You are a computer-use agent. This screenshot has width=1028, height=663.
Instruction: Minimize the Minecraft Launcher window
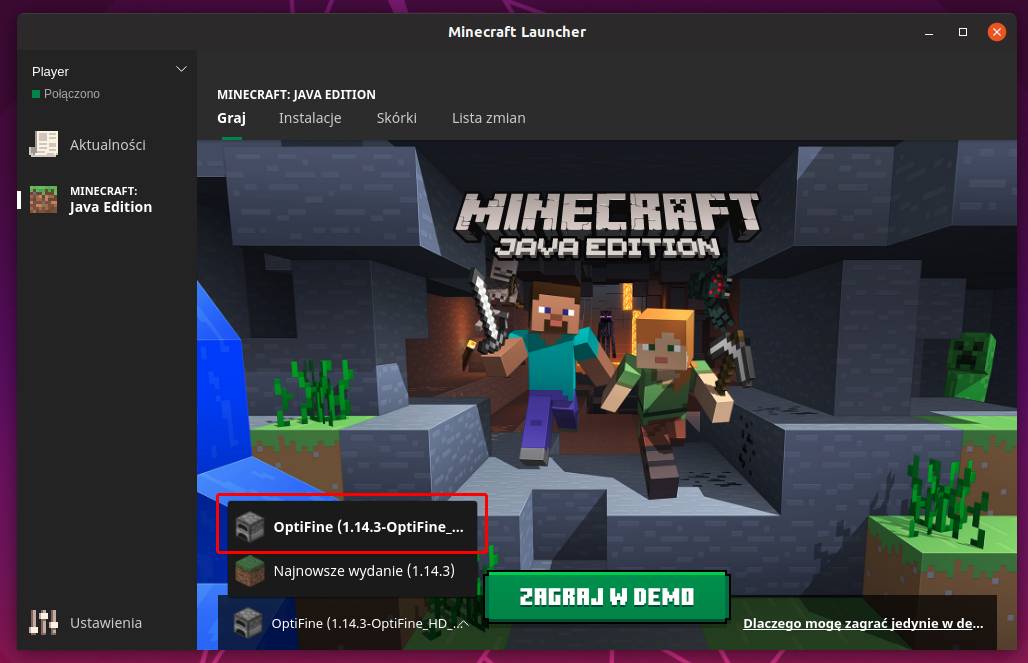coord(929,32)
